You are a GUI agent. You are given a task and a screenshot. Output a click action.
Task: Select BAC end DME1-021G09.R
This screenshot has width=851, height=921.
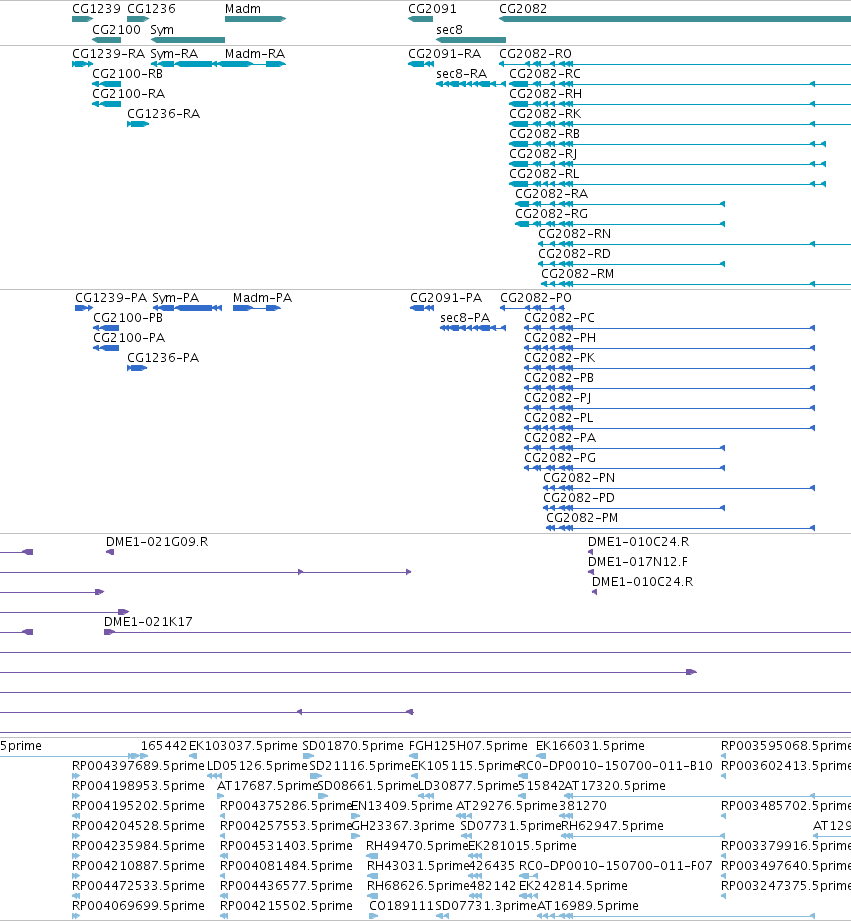(x=157, y=542)
